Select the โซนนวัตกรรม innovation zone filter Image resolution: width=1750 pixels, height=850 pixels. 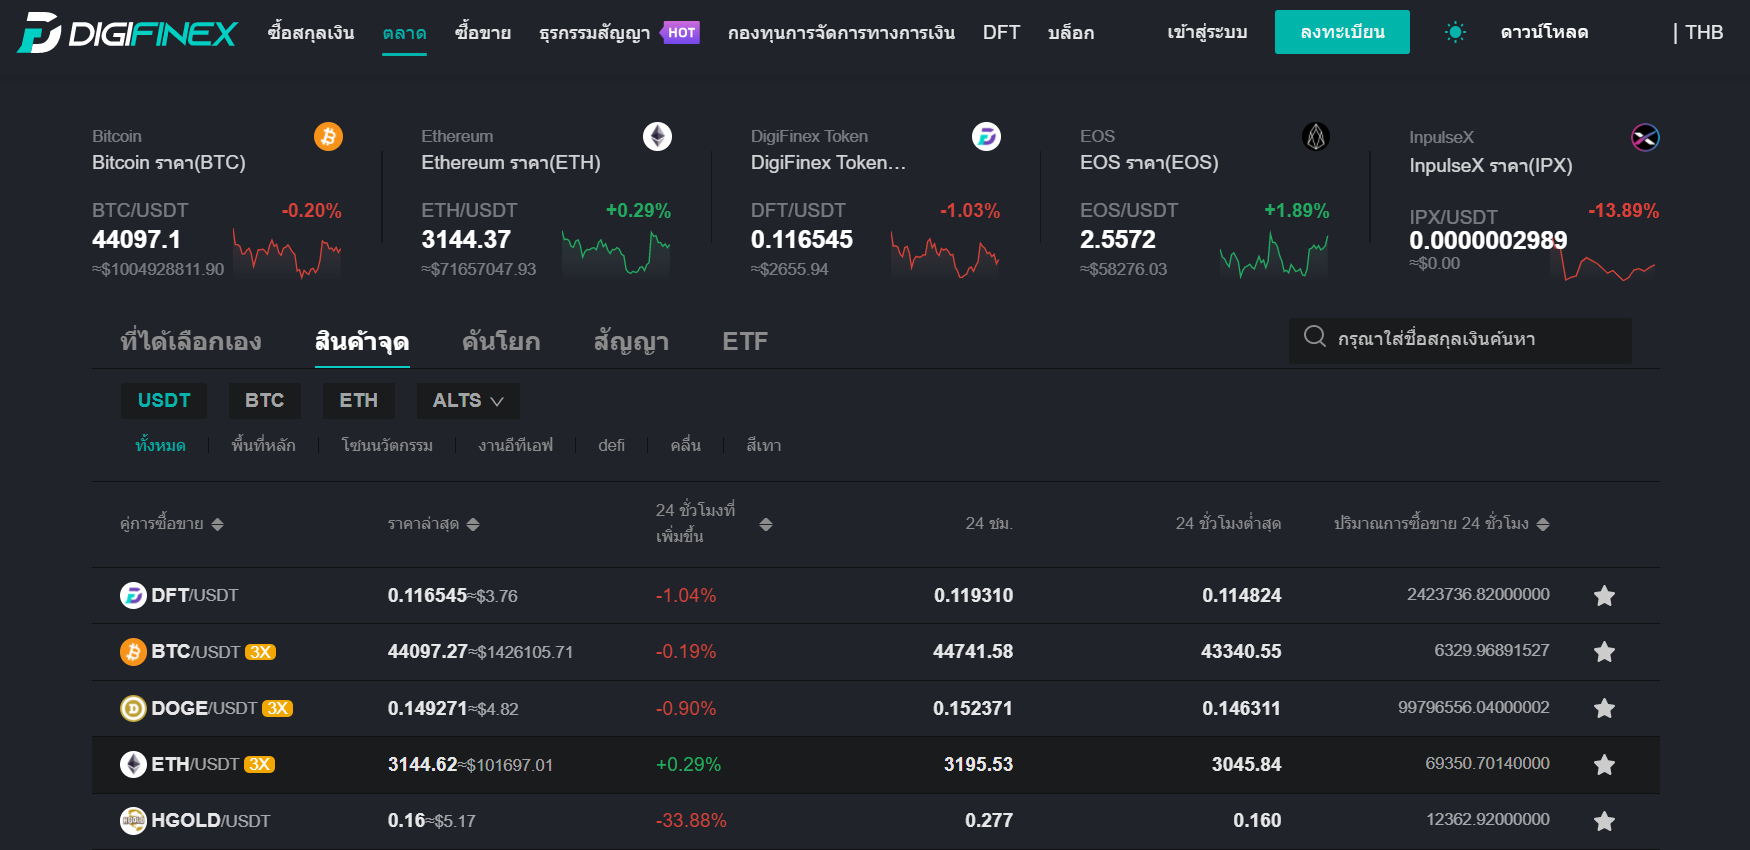(387, 445)
